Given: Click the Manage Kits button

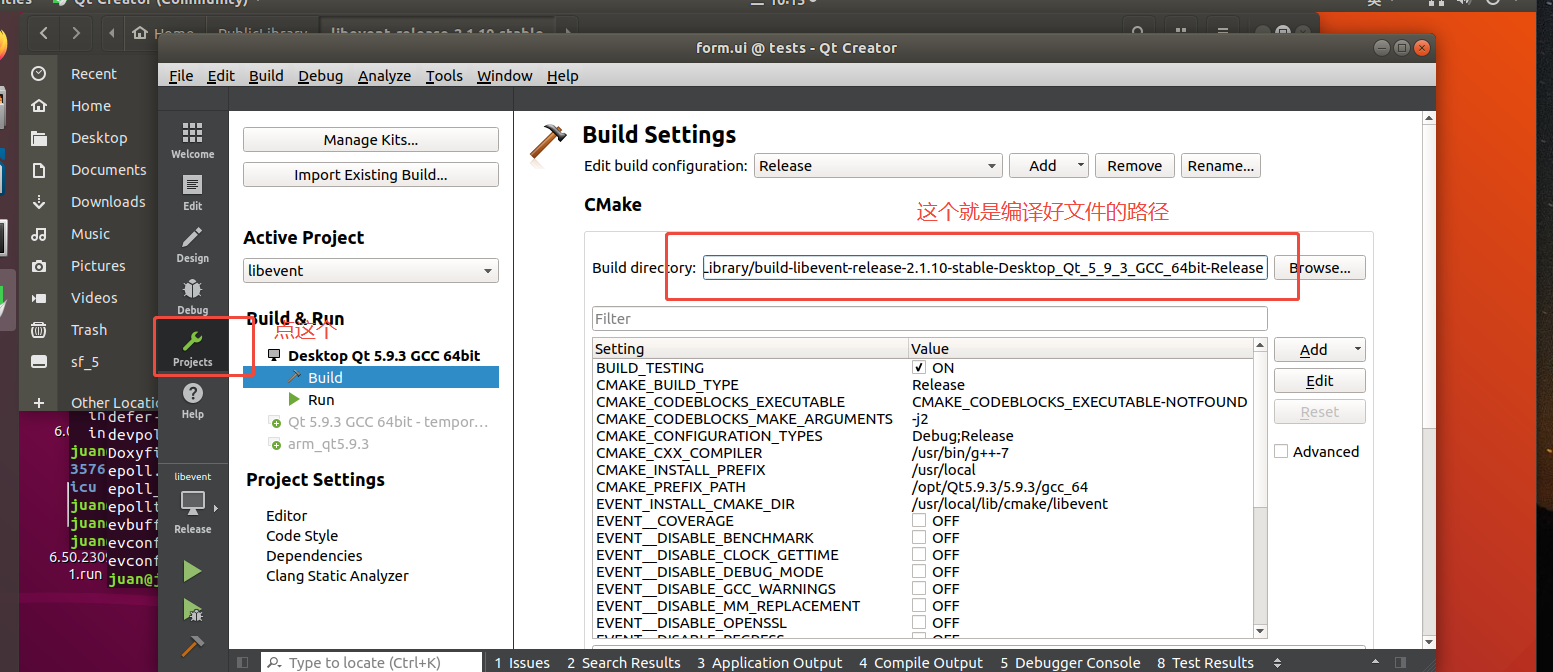Looking at the screenshot, I should tap(371, 140).
